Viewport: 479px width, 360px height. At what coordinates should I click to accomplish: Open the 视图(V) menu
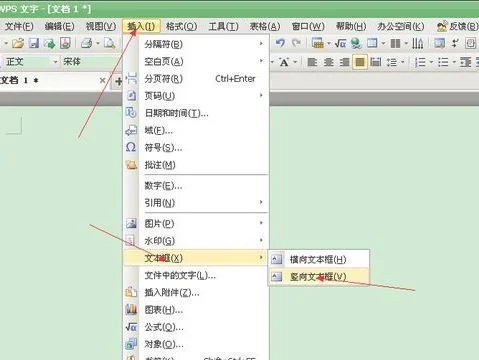[x=101, y=26]
